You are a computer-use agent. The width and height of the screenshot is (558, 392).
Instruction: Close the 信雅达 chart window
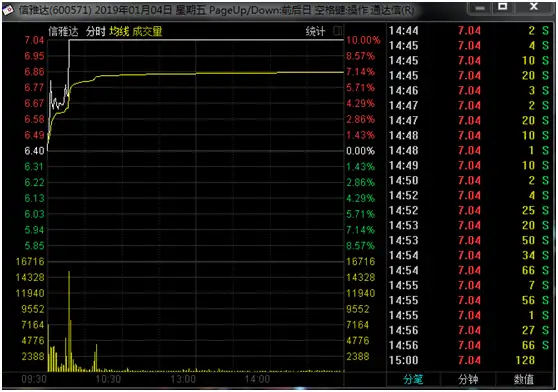(x=534, y=7)
